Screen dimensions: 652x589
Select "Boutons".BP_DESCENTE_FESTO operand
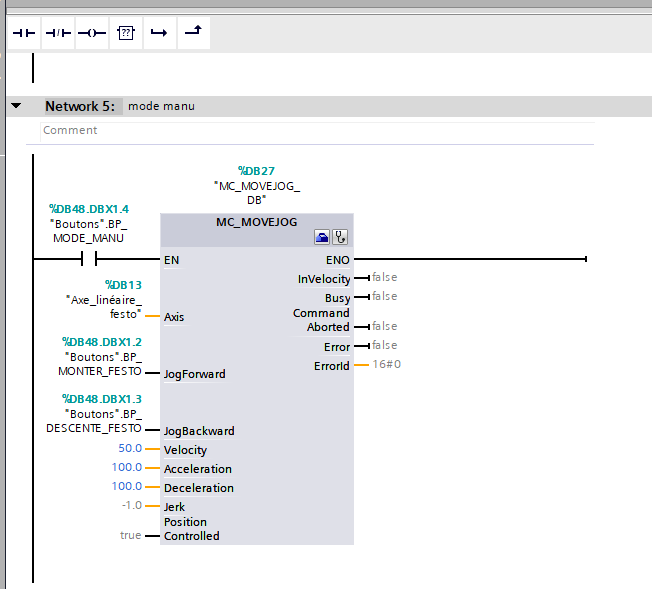point(94,421)
